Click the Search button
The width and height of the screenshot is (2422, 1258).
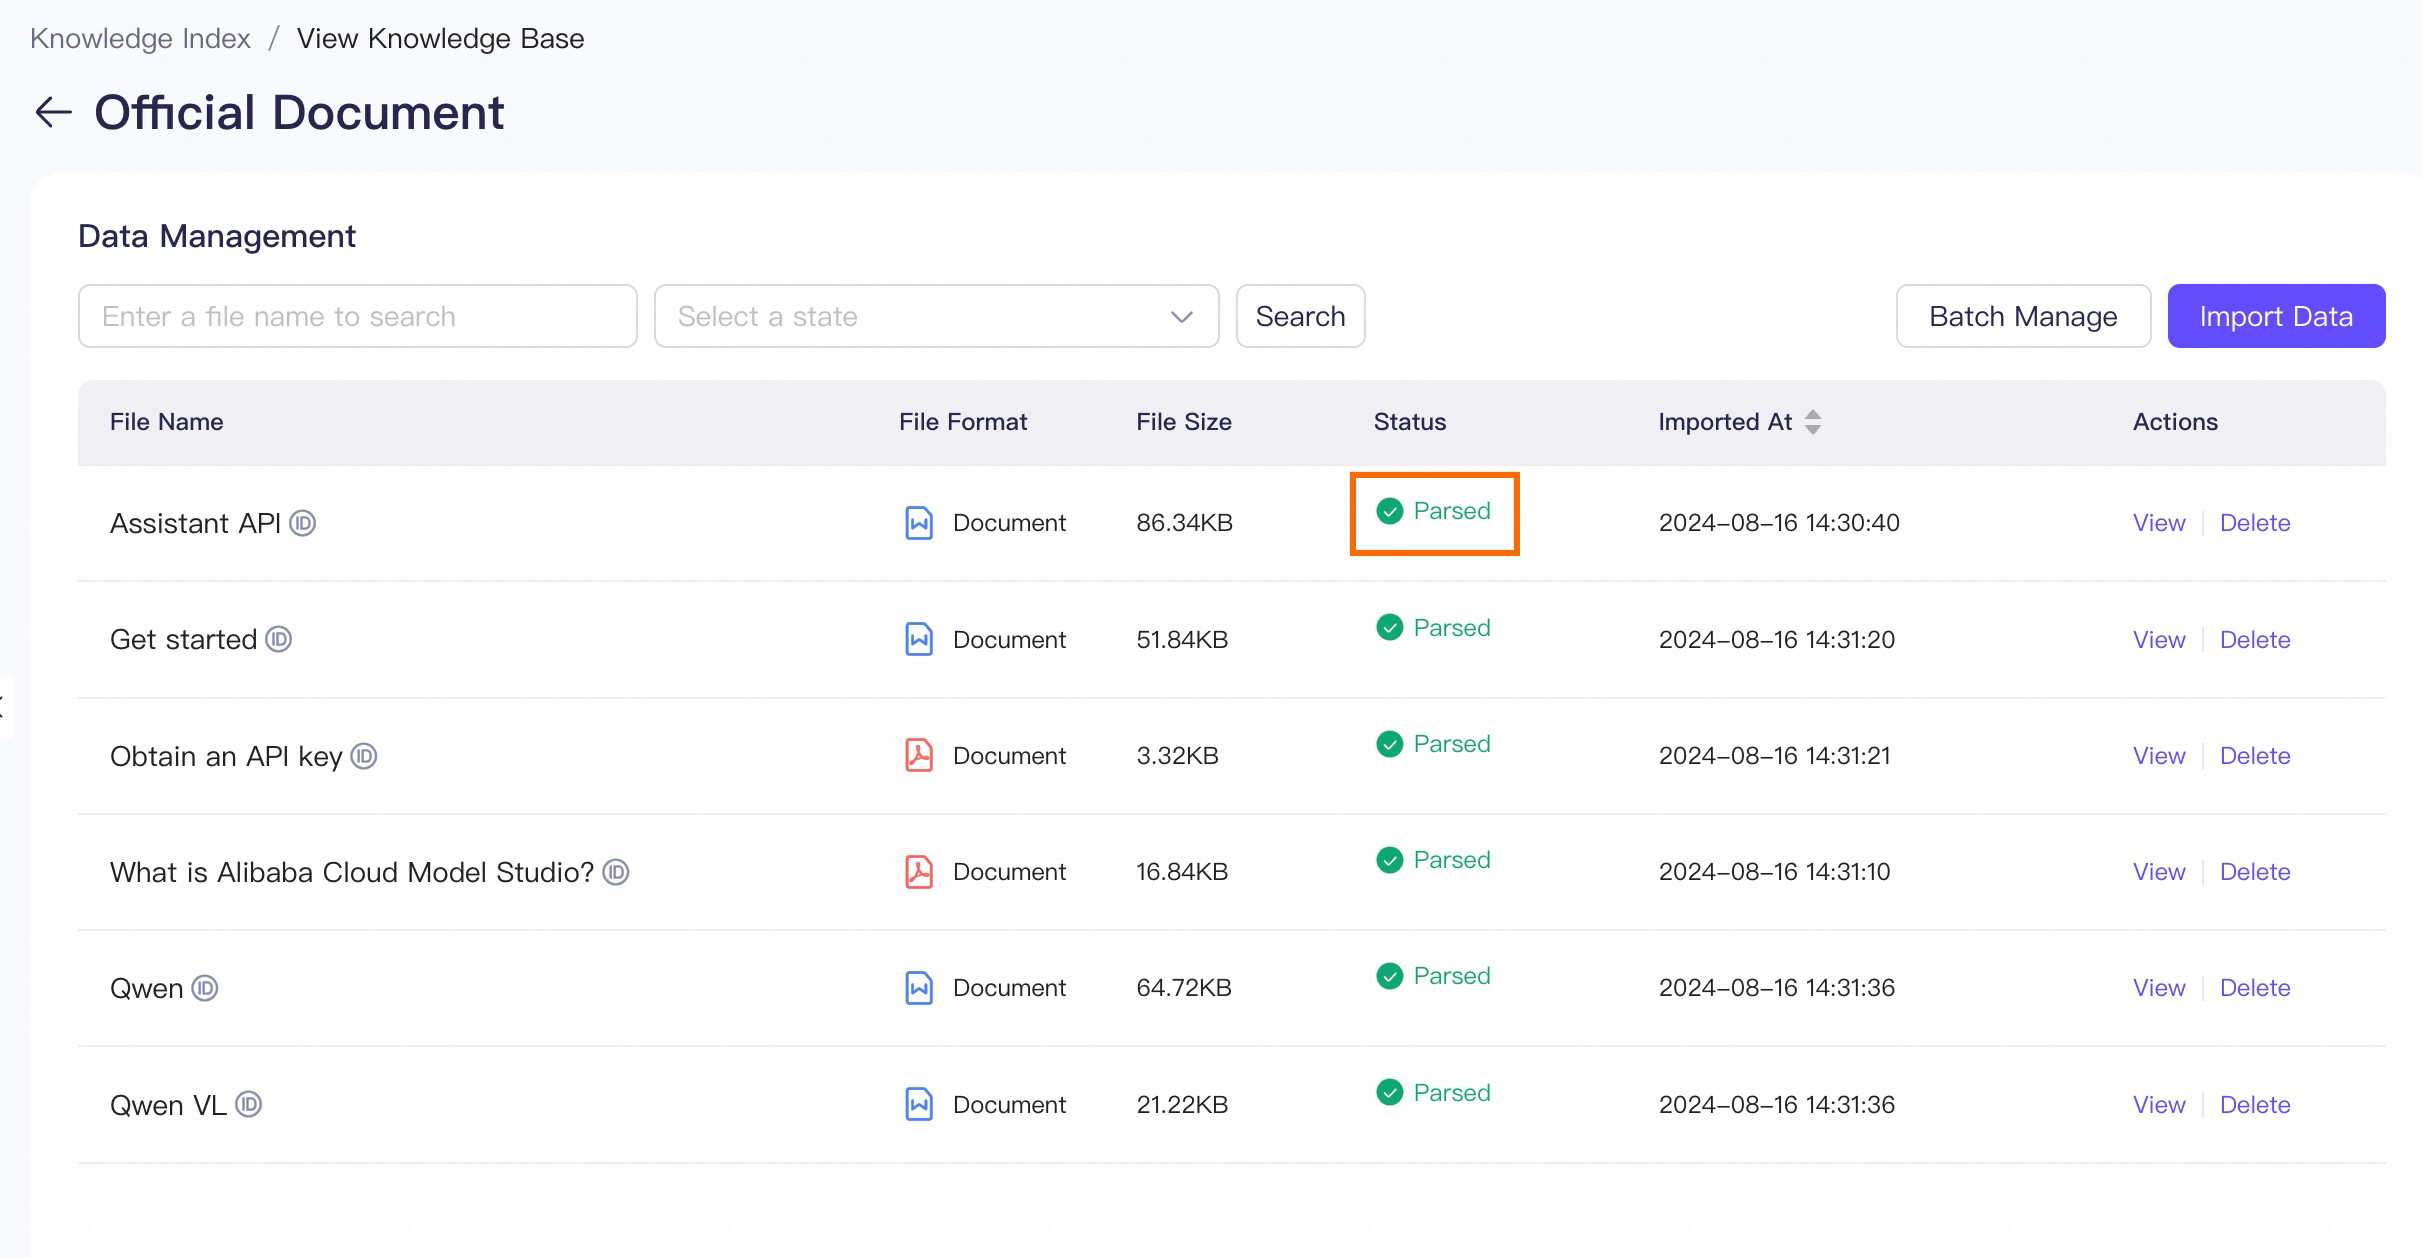point(1300,316)
